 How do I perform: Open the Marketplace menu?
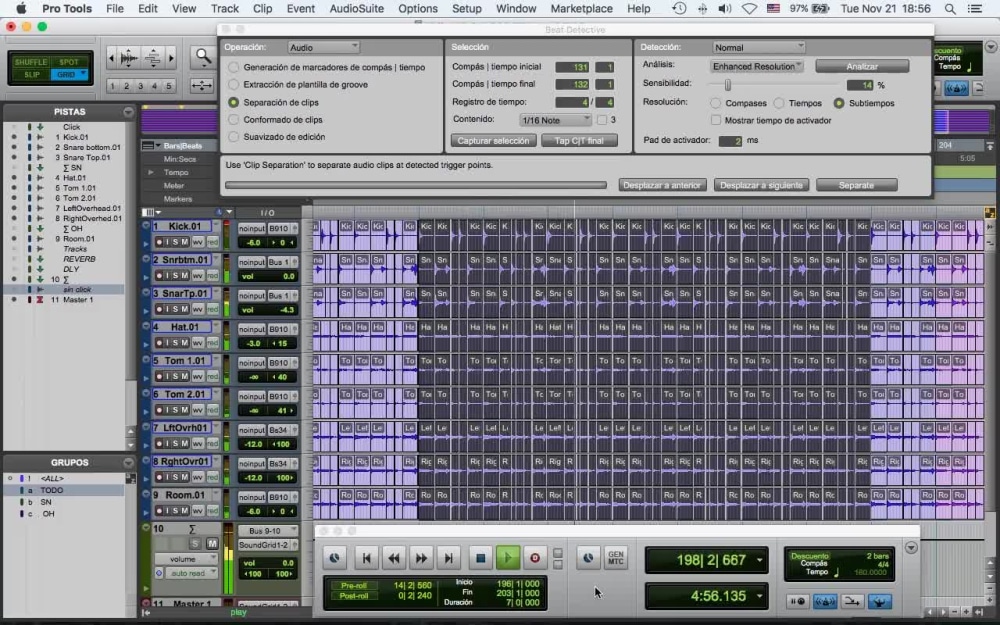[582, 9]
